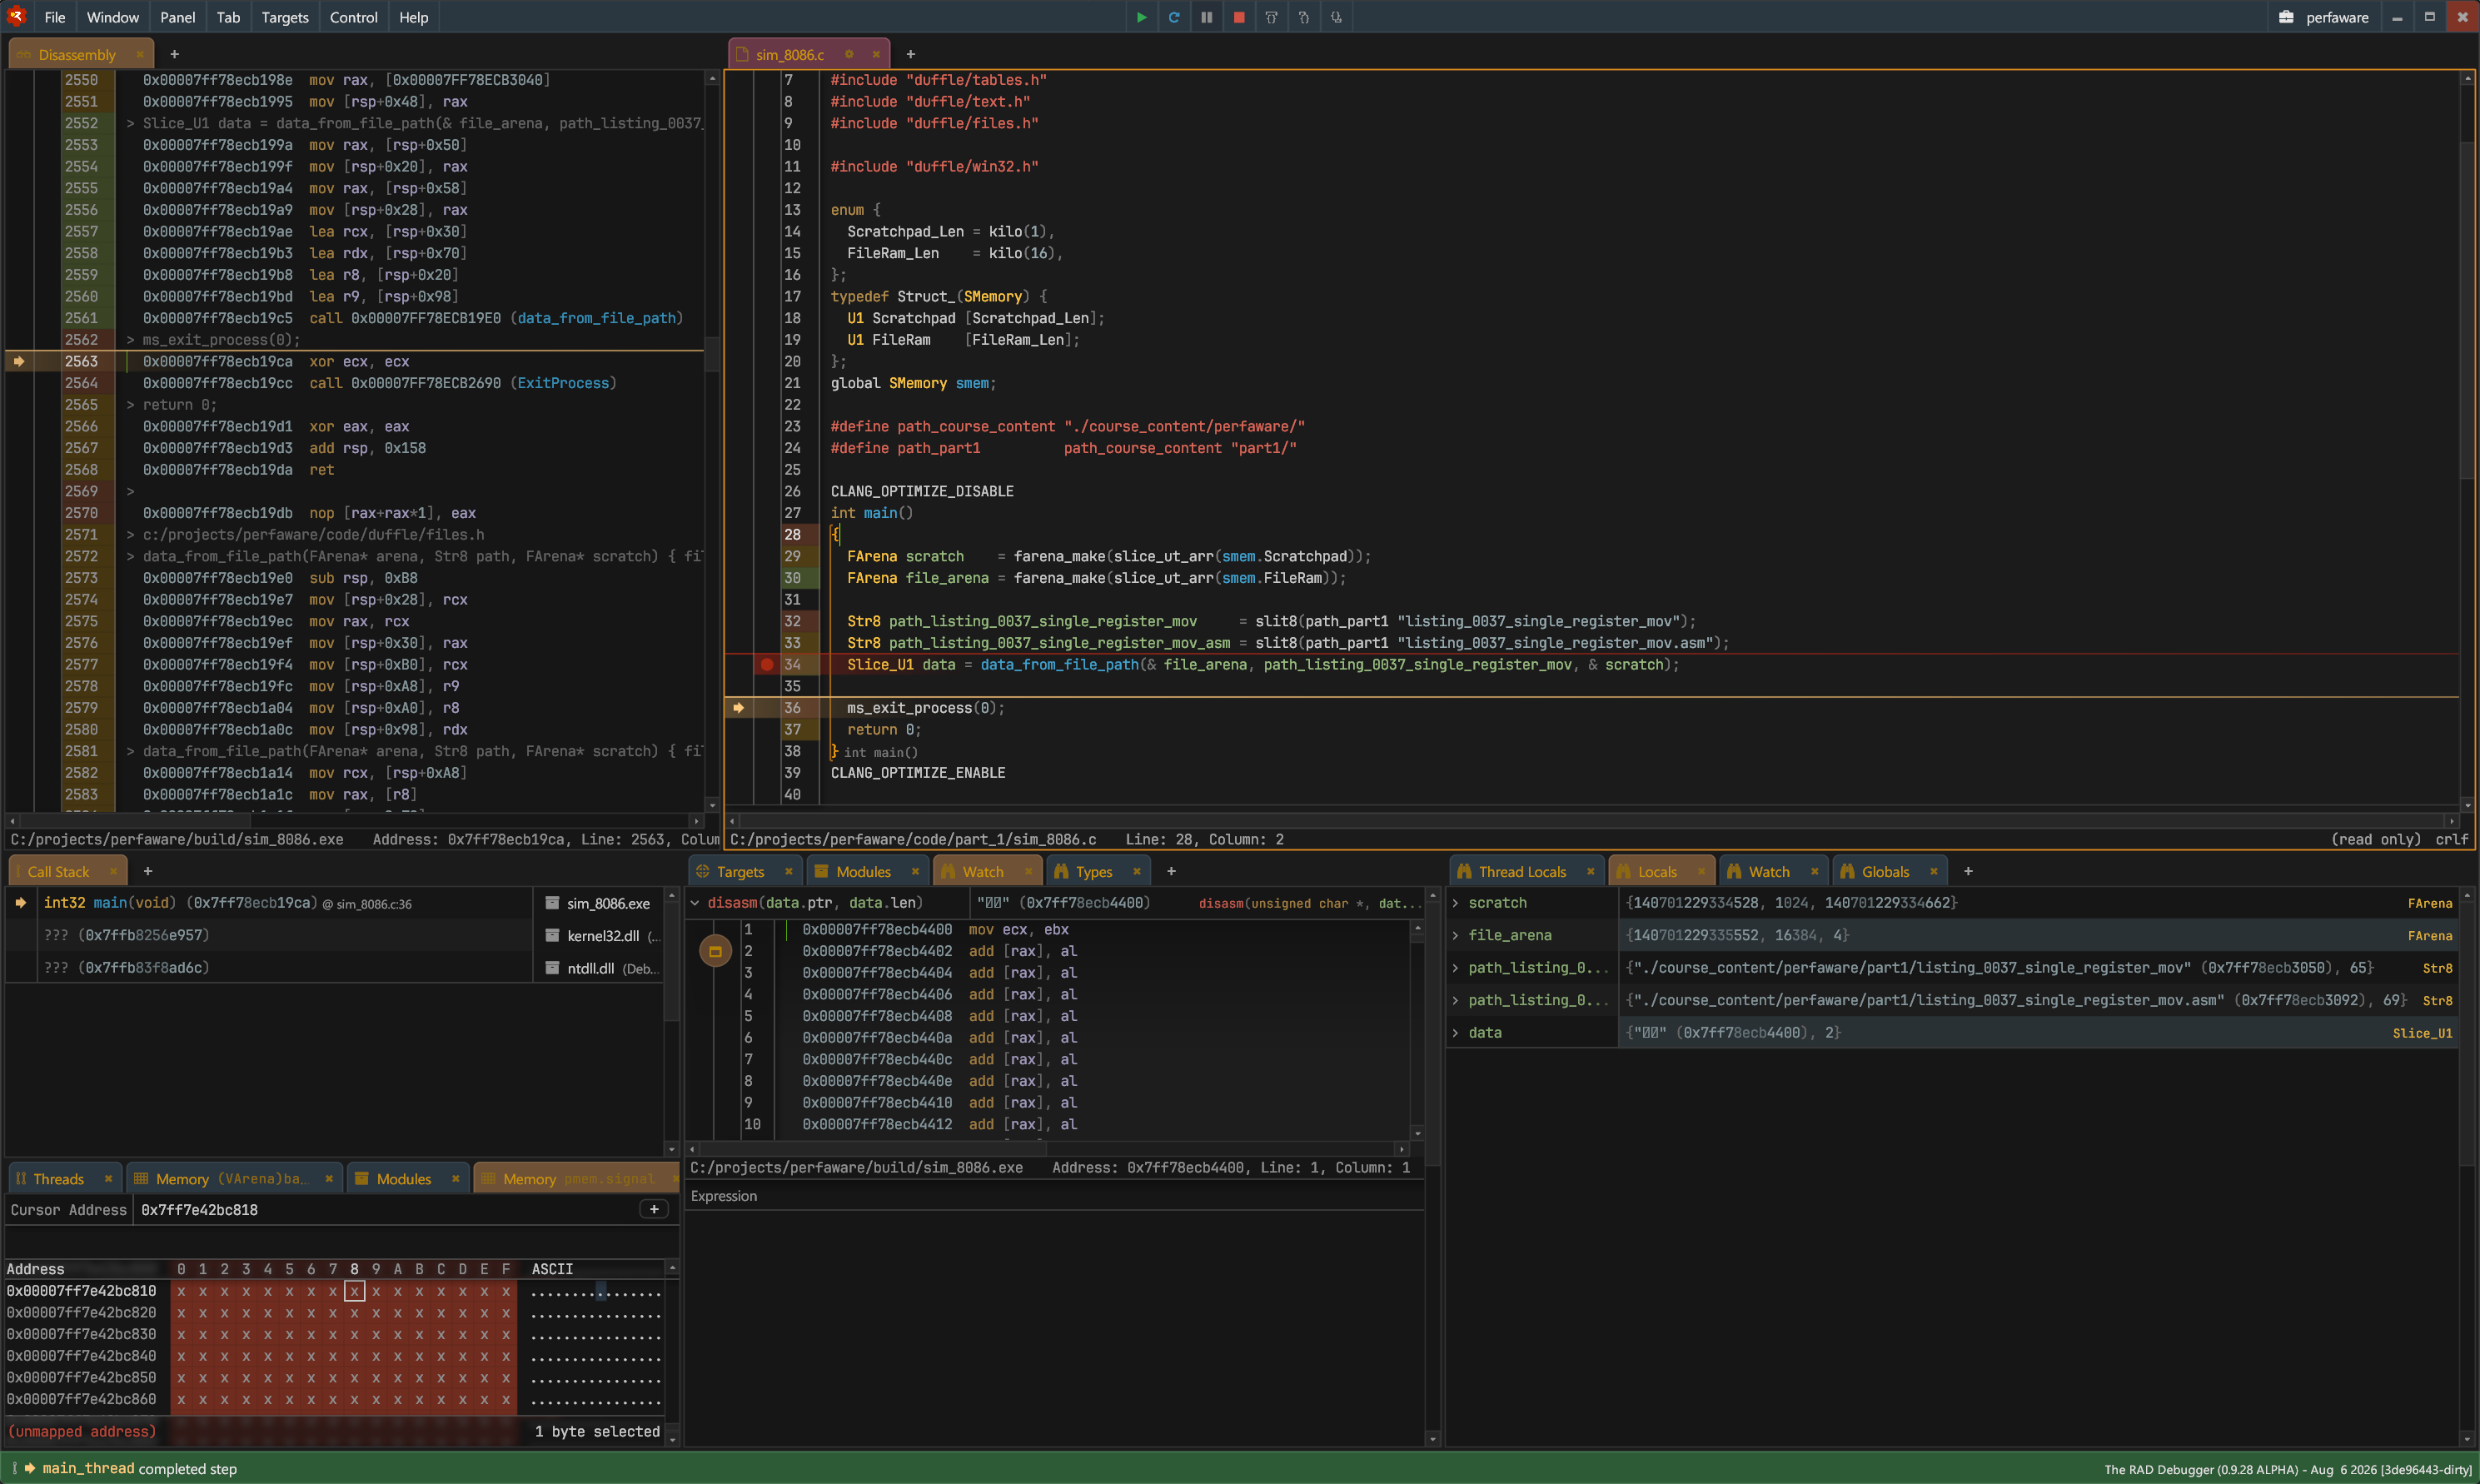Open the perfaware project briefcase icon
Screen dimensions: 2480x1484
point(2286,17)
